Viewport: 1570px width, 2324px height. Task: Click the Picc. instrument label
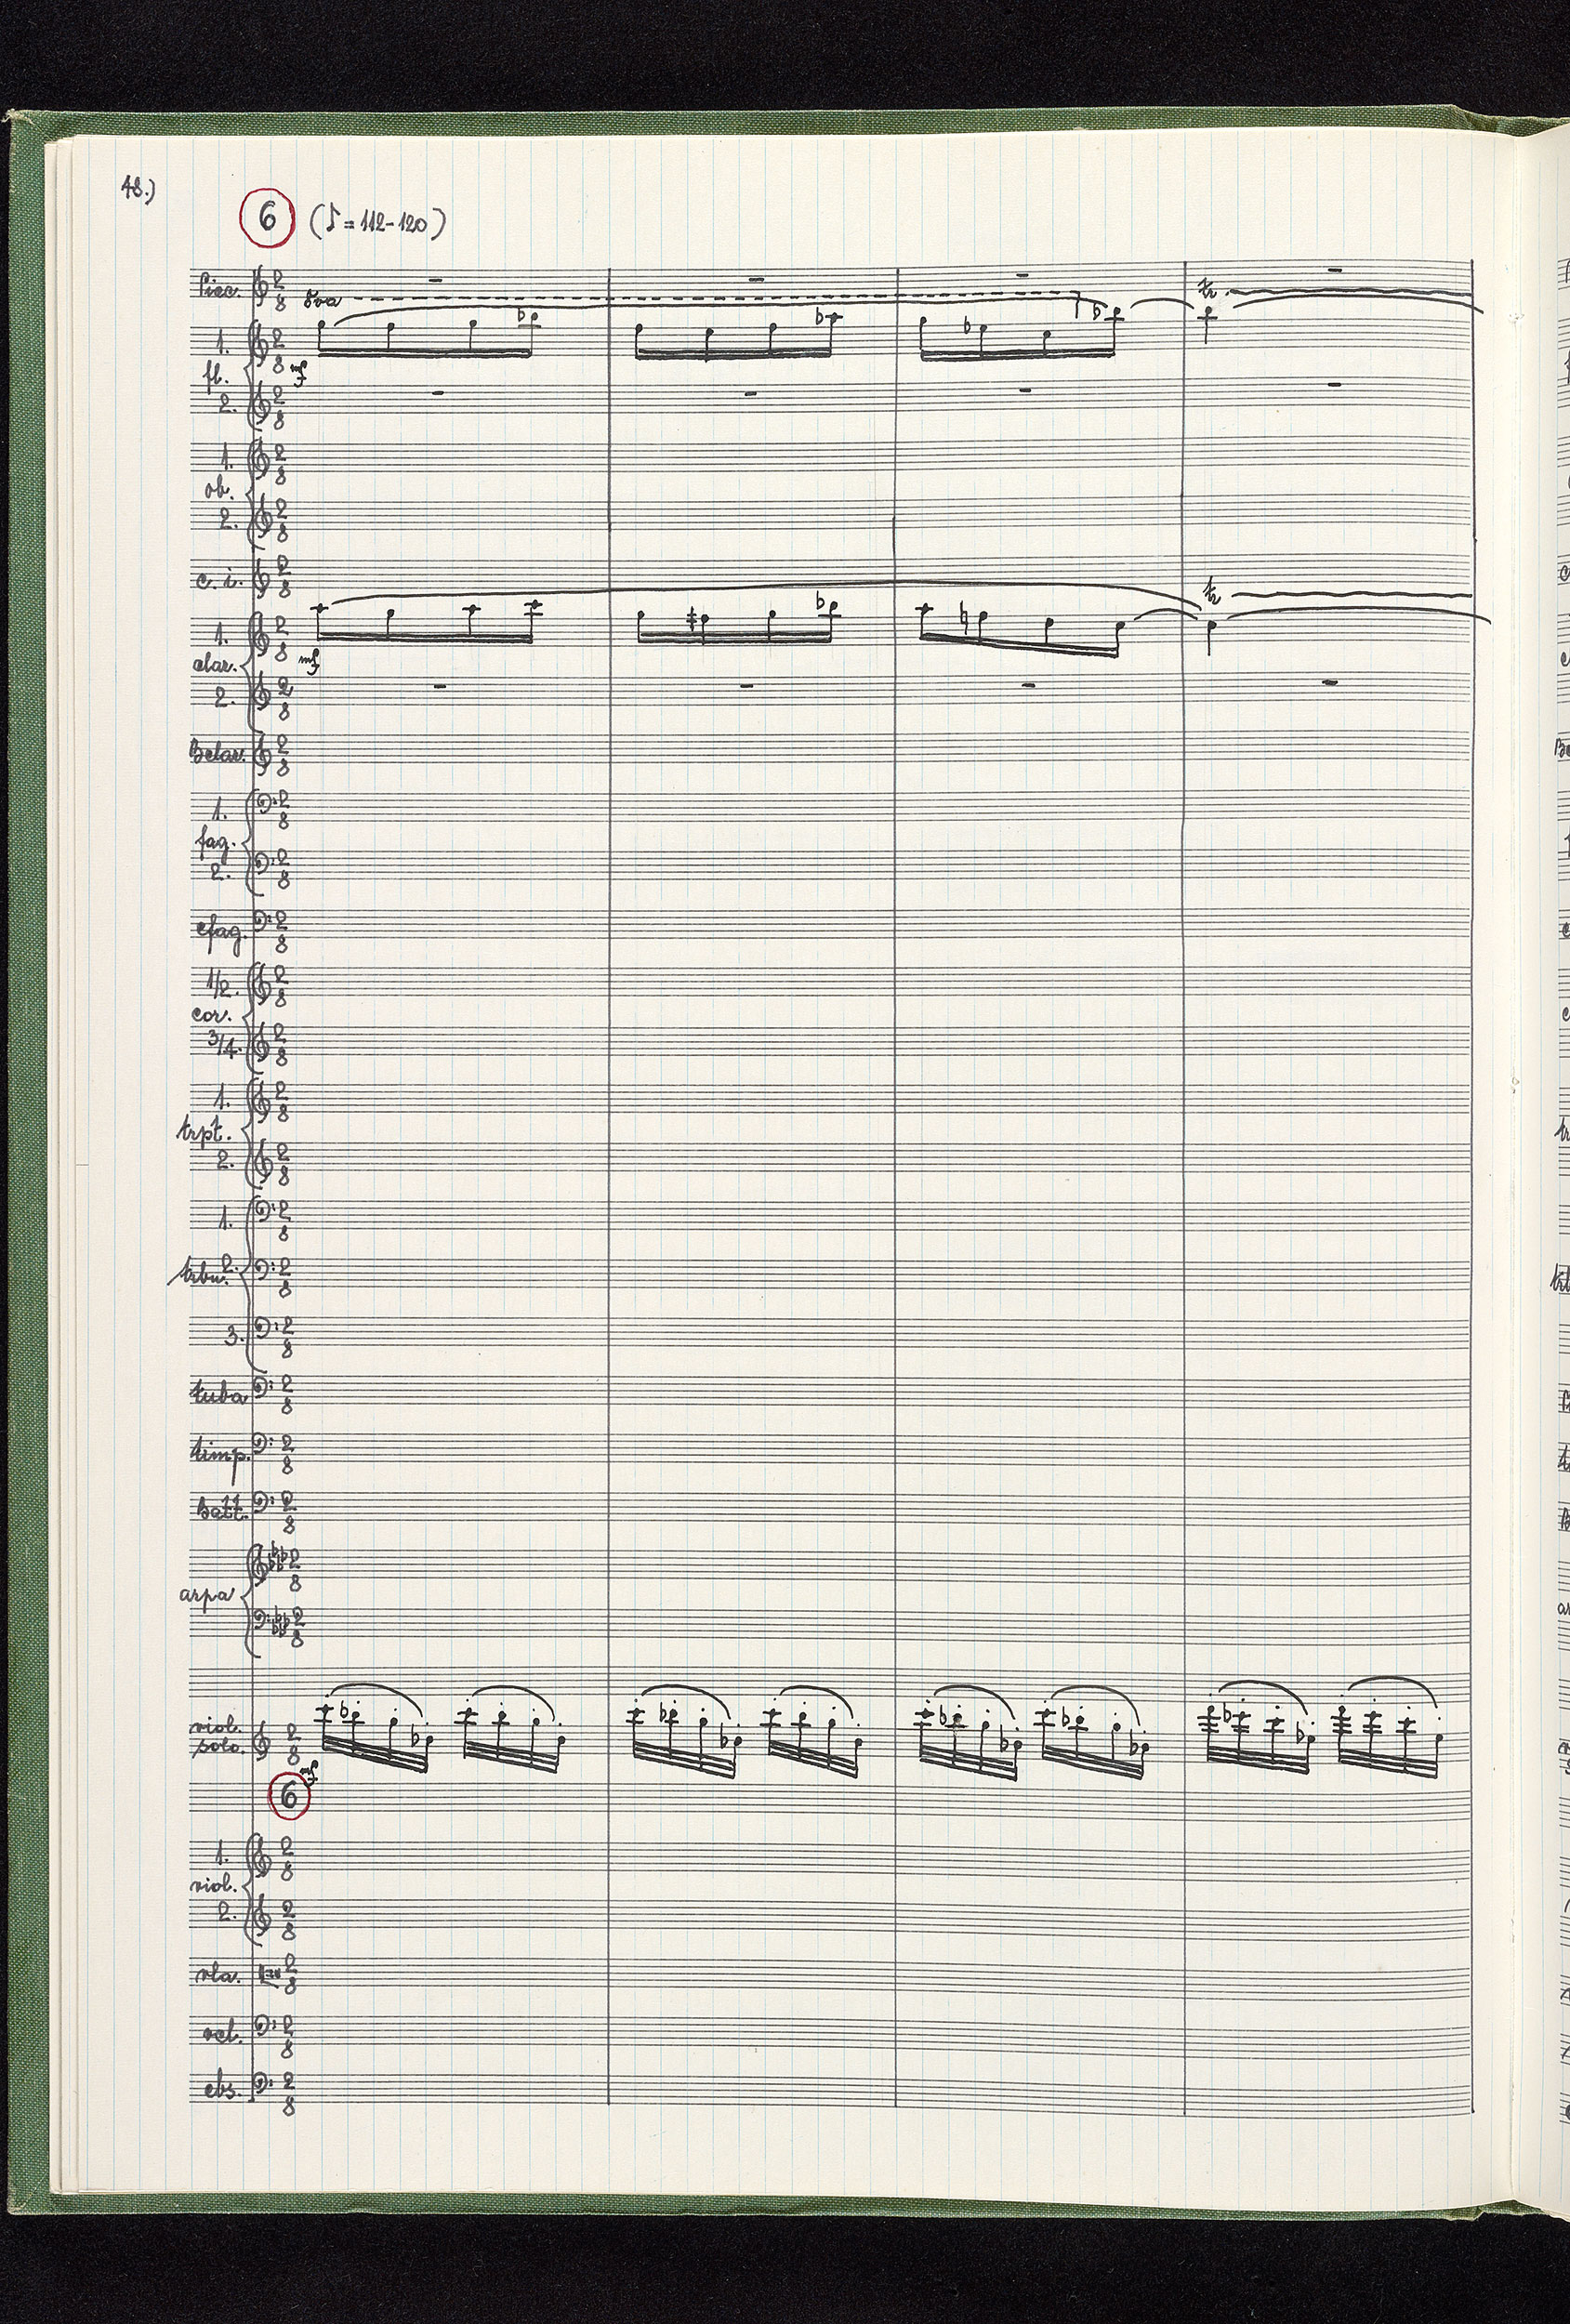(x=214, y=290)
